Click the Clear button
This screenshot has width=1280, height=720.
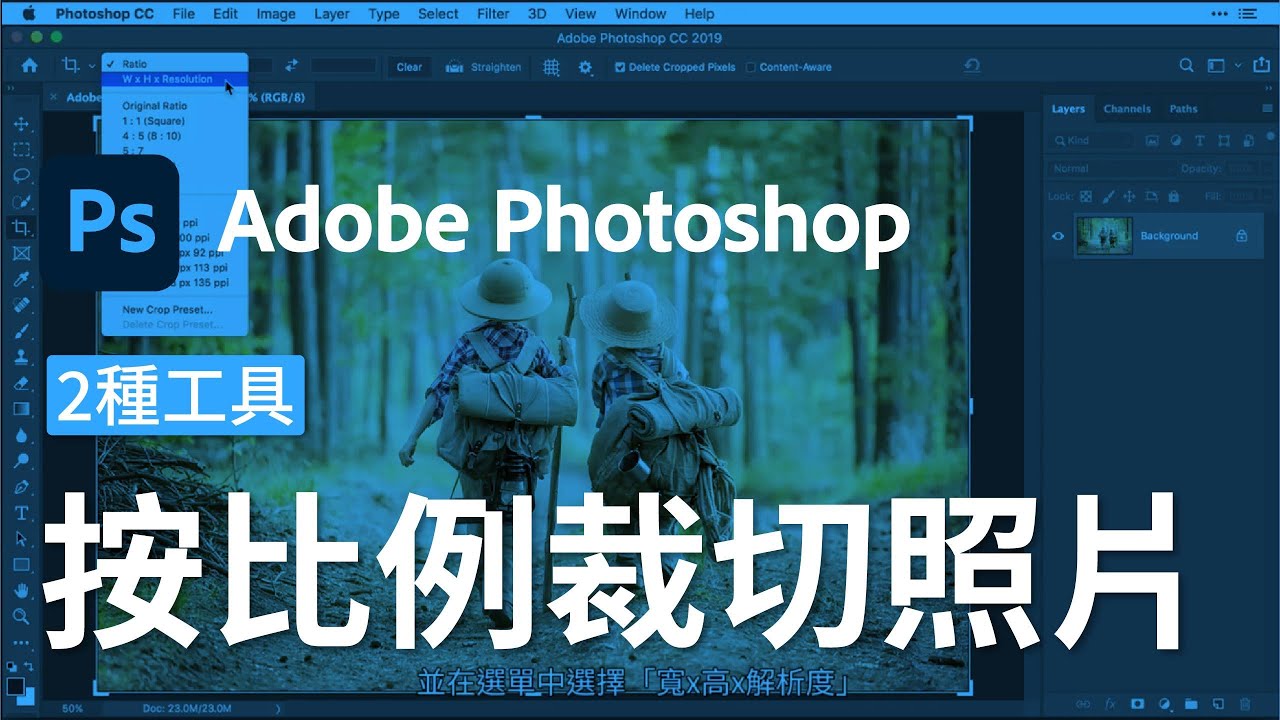pyautogui.click(x=409, y=67)
